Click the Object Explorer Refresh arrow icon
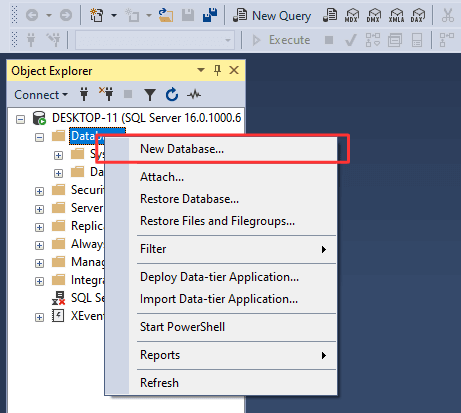The image size is (461, 413). (172, 95)
